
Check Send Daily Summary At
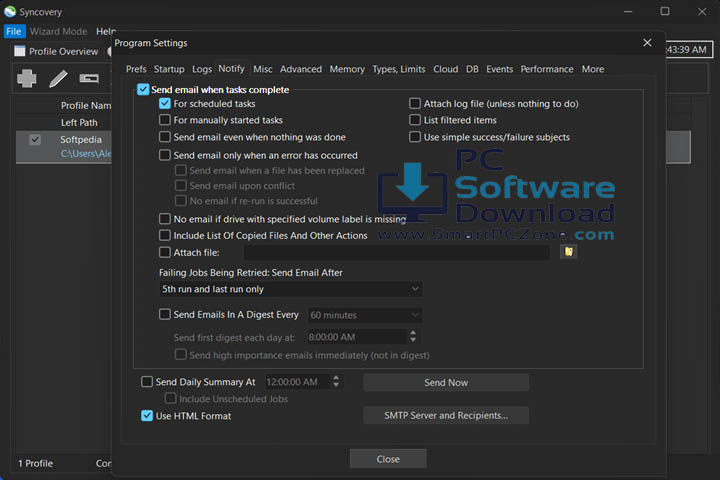tap(146, 382)
